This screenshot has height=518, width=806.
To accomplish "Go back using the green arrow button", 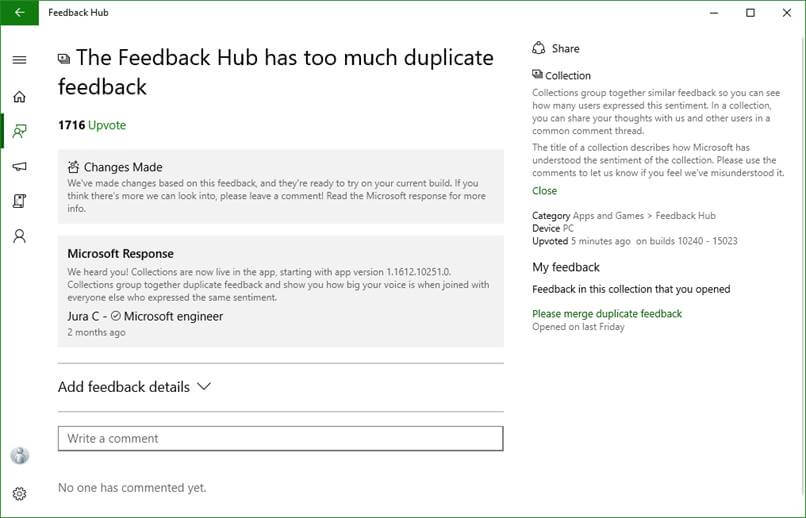I will click(20, 13).
